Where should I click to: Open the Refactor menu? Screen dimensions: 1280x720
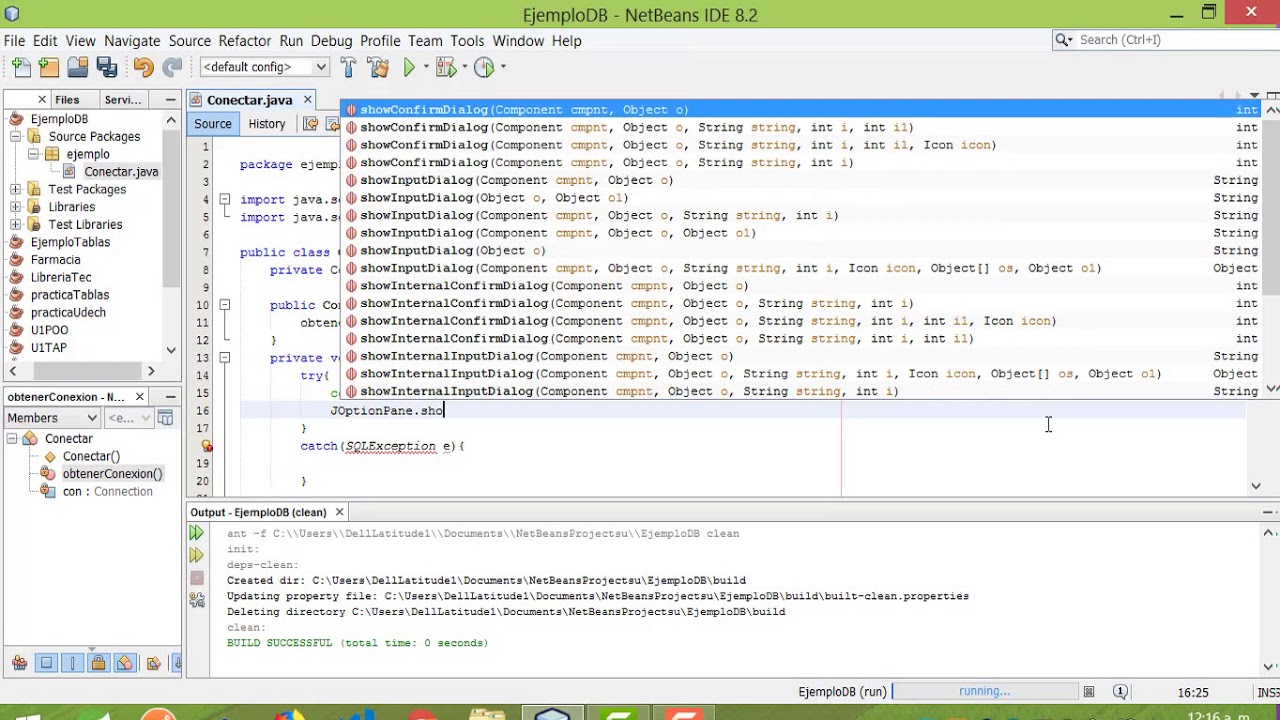click(245, 40)
